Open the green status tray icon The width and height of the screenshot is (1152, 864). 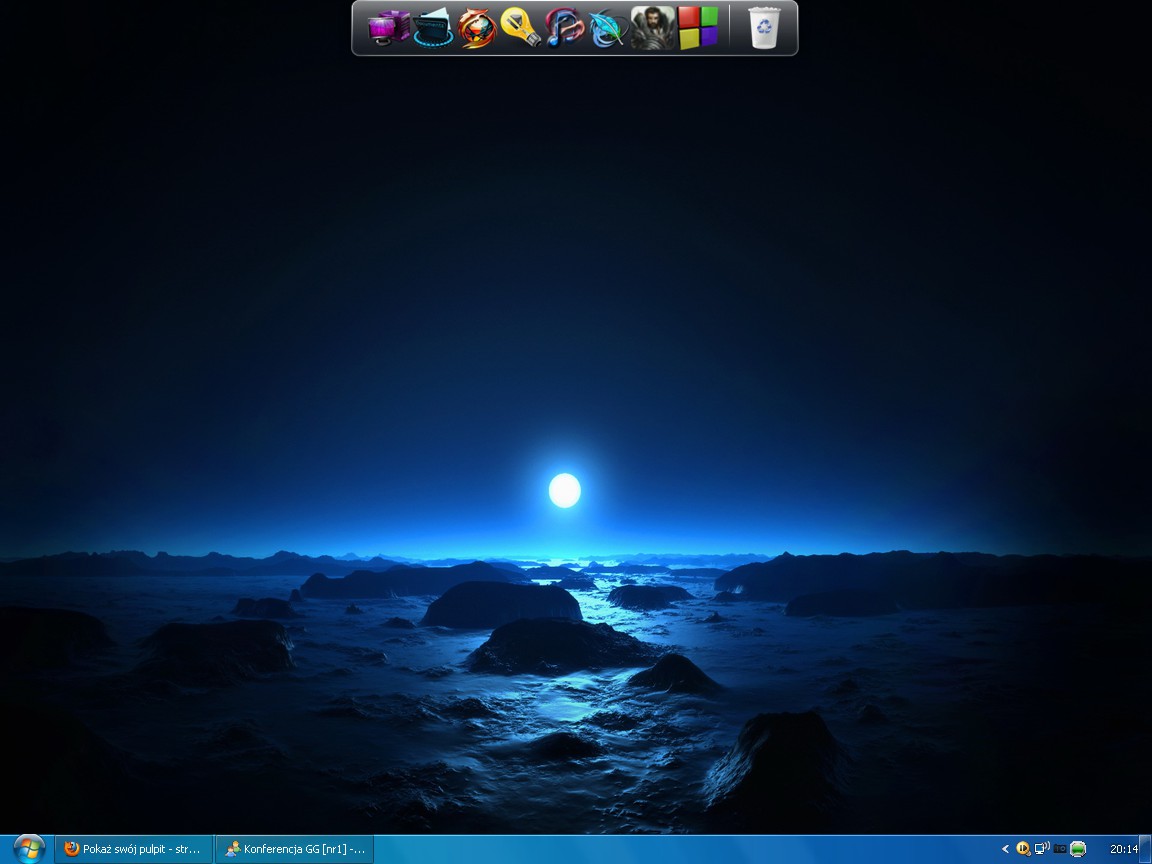[x=1078, y=849]
